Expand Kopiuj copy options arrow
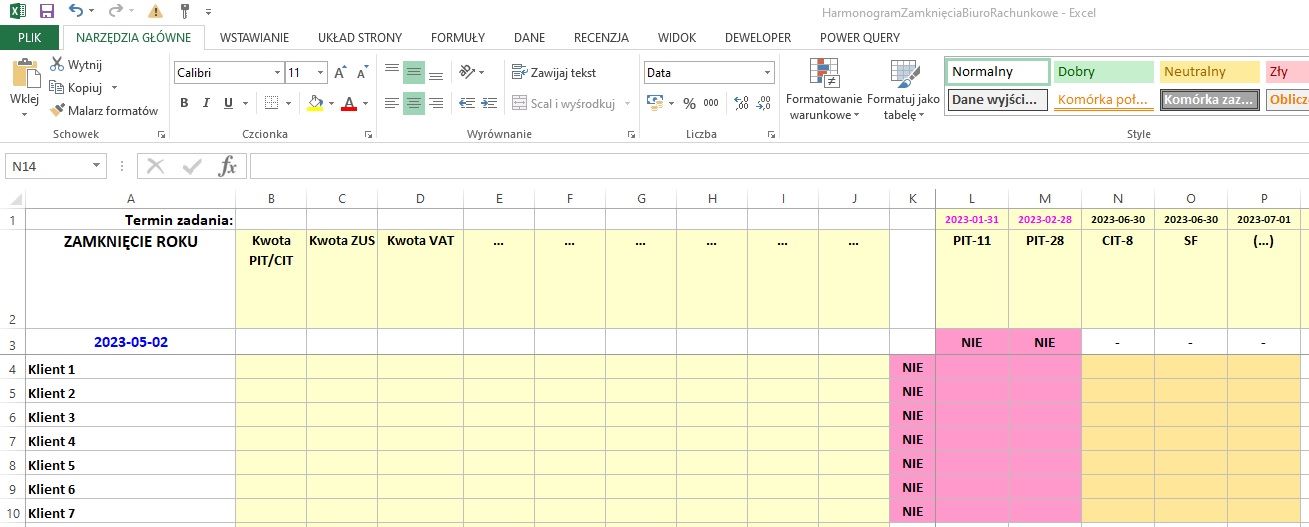Screen dimensions: 1309x527 point(114,88)
